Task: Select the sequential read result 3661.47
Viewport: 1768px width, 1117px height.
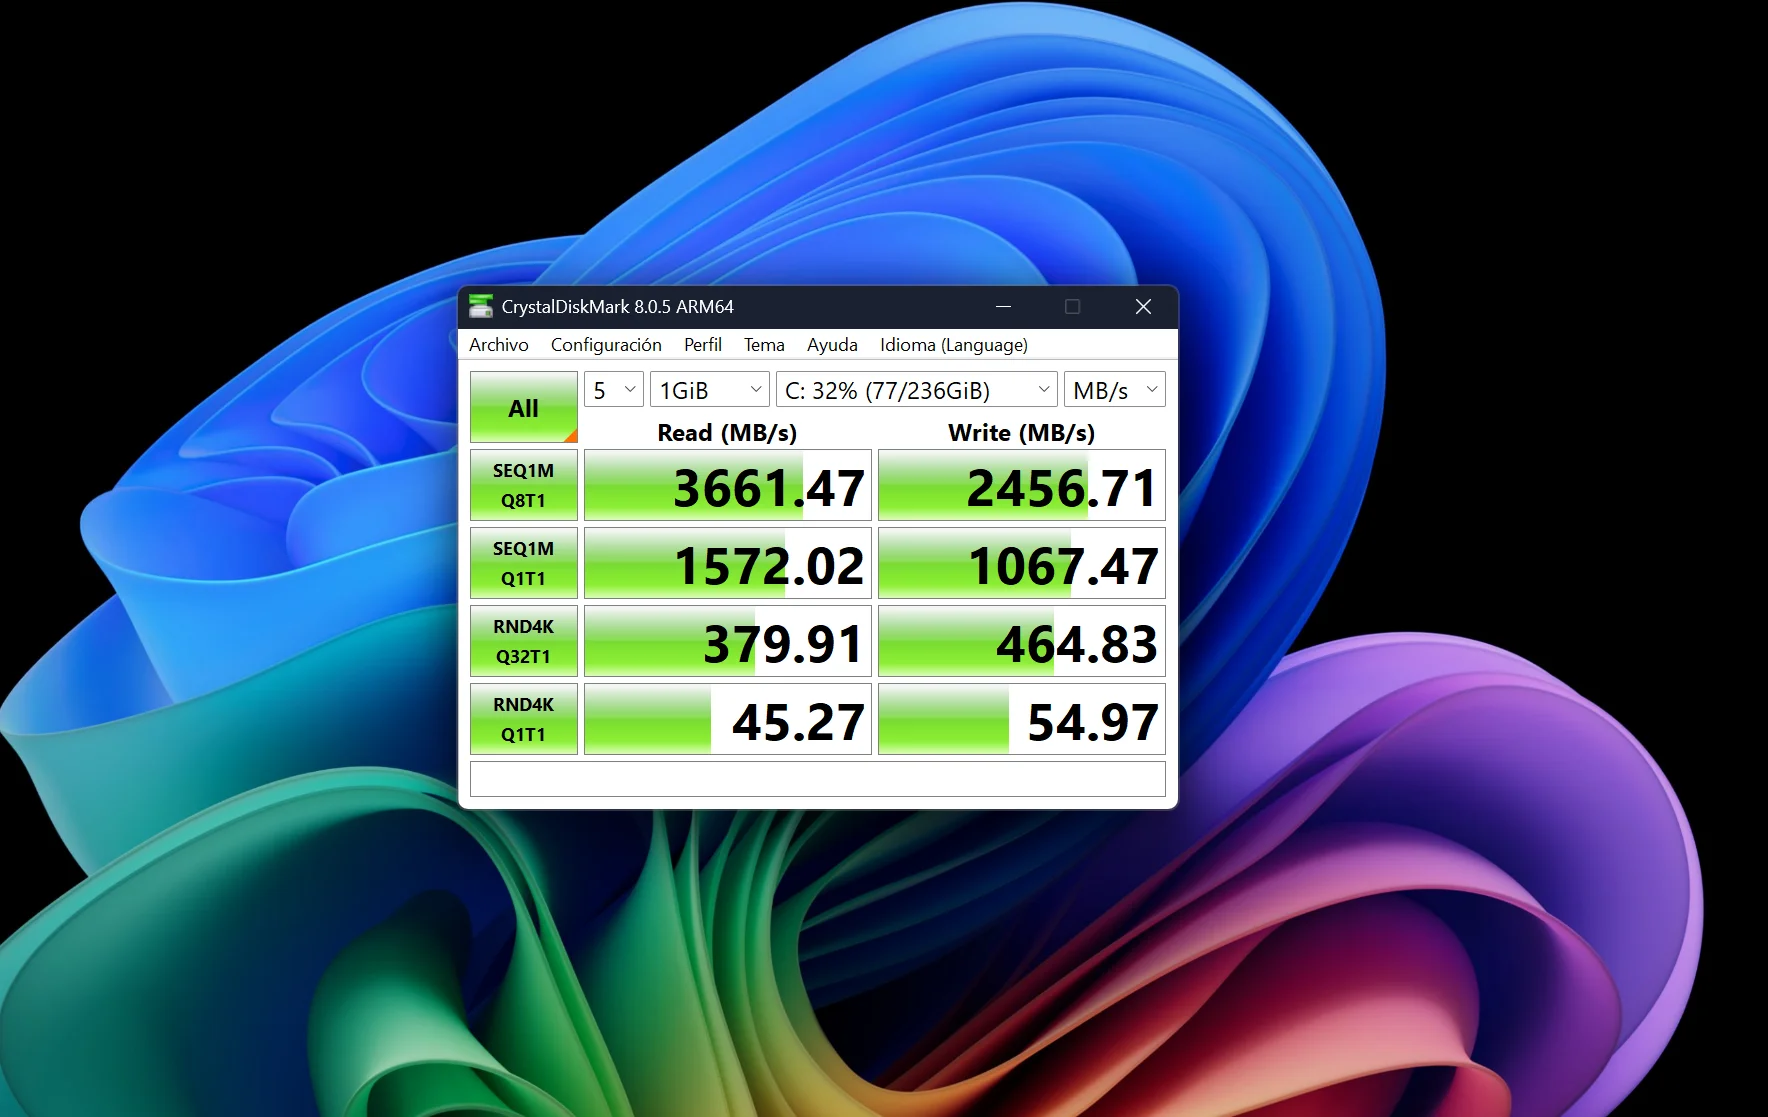Action: click(x=727, y=485)
